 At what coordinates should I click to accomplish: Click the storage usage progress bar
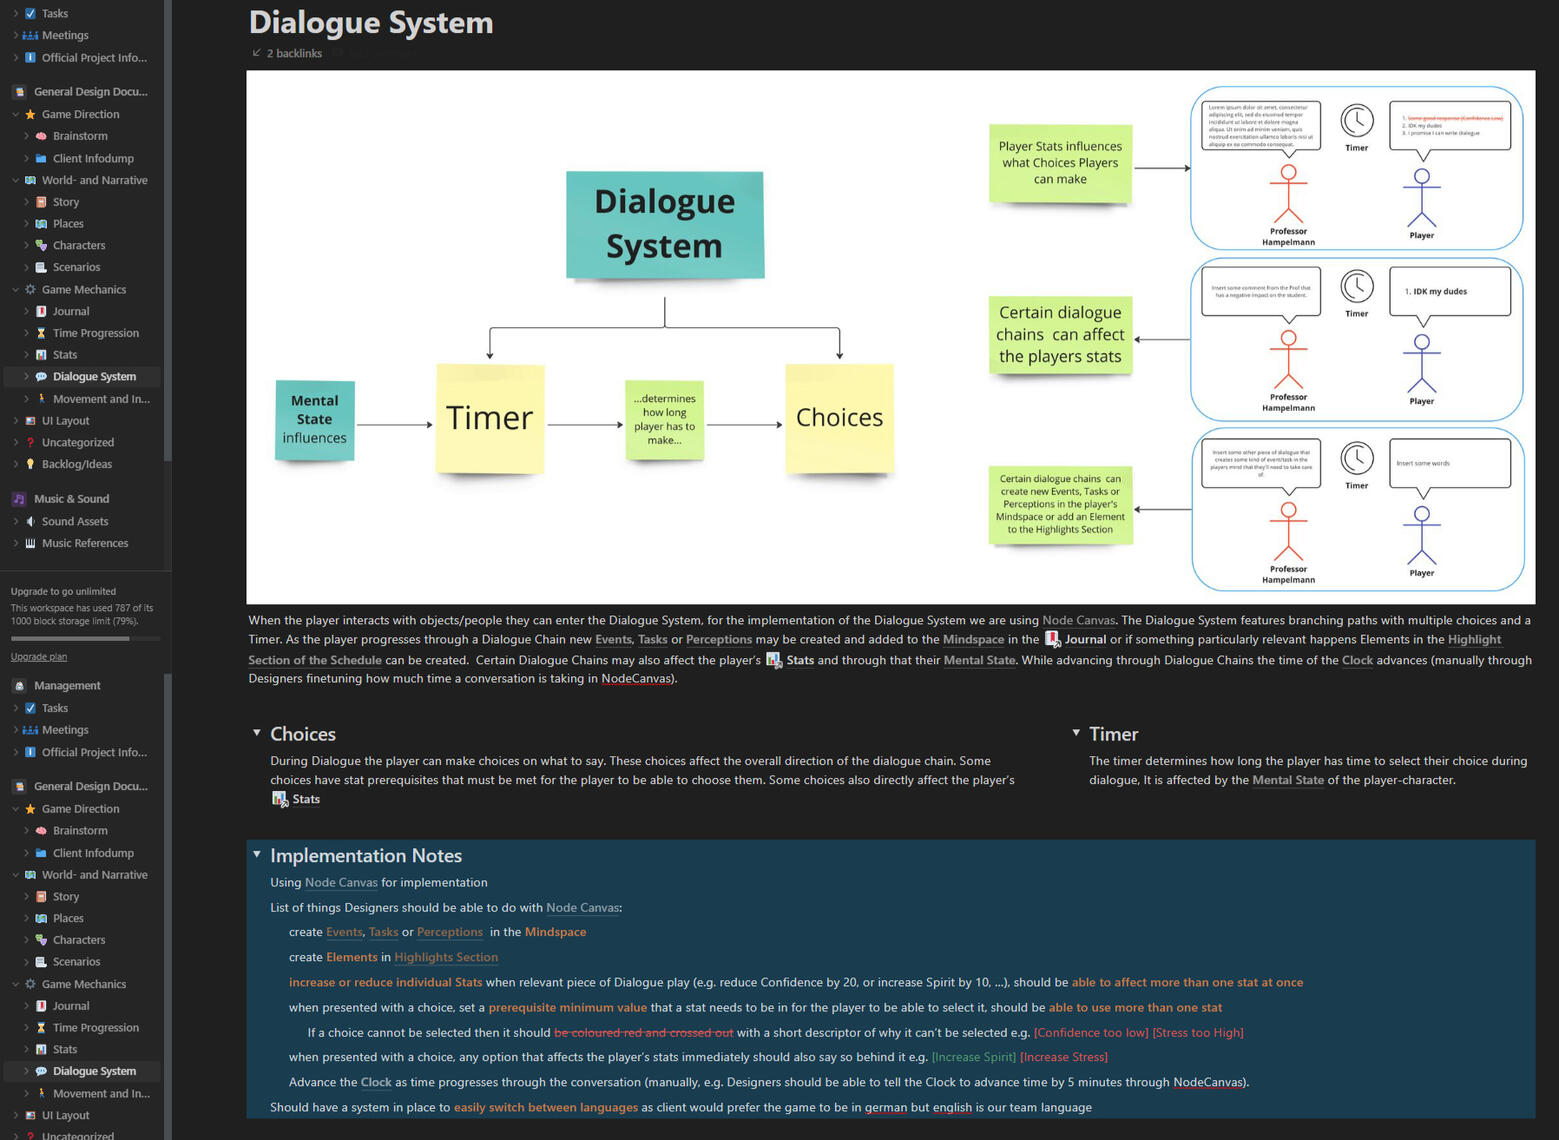click(85, 638)
